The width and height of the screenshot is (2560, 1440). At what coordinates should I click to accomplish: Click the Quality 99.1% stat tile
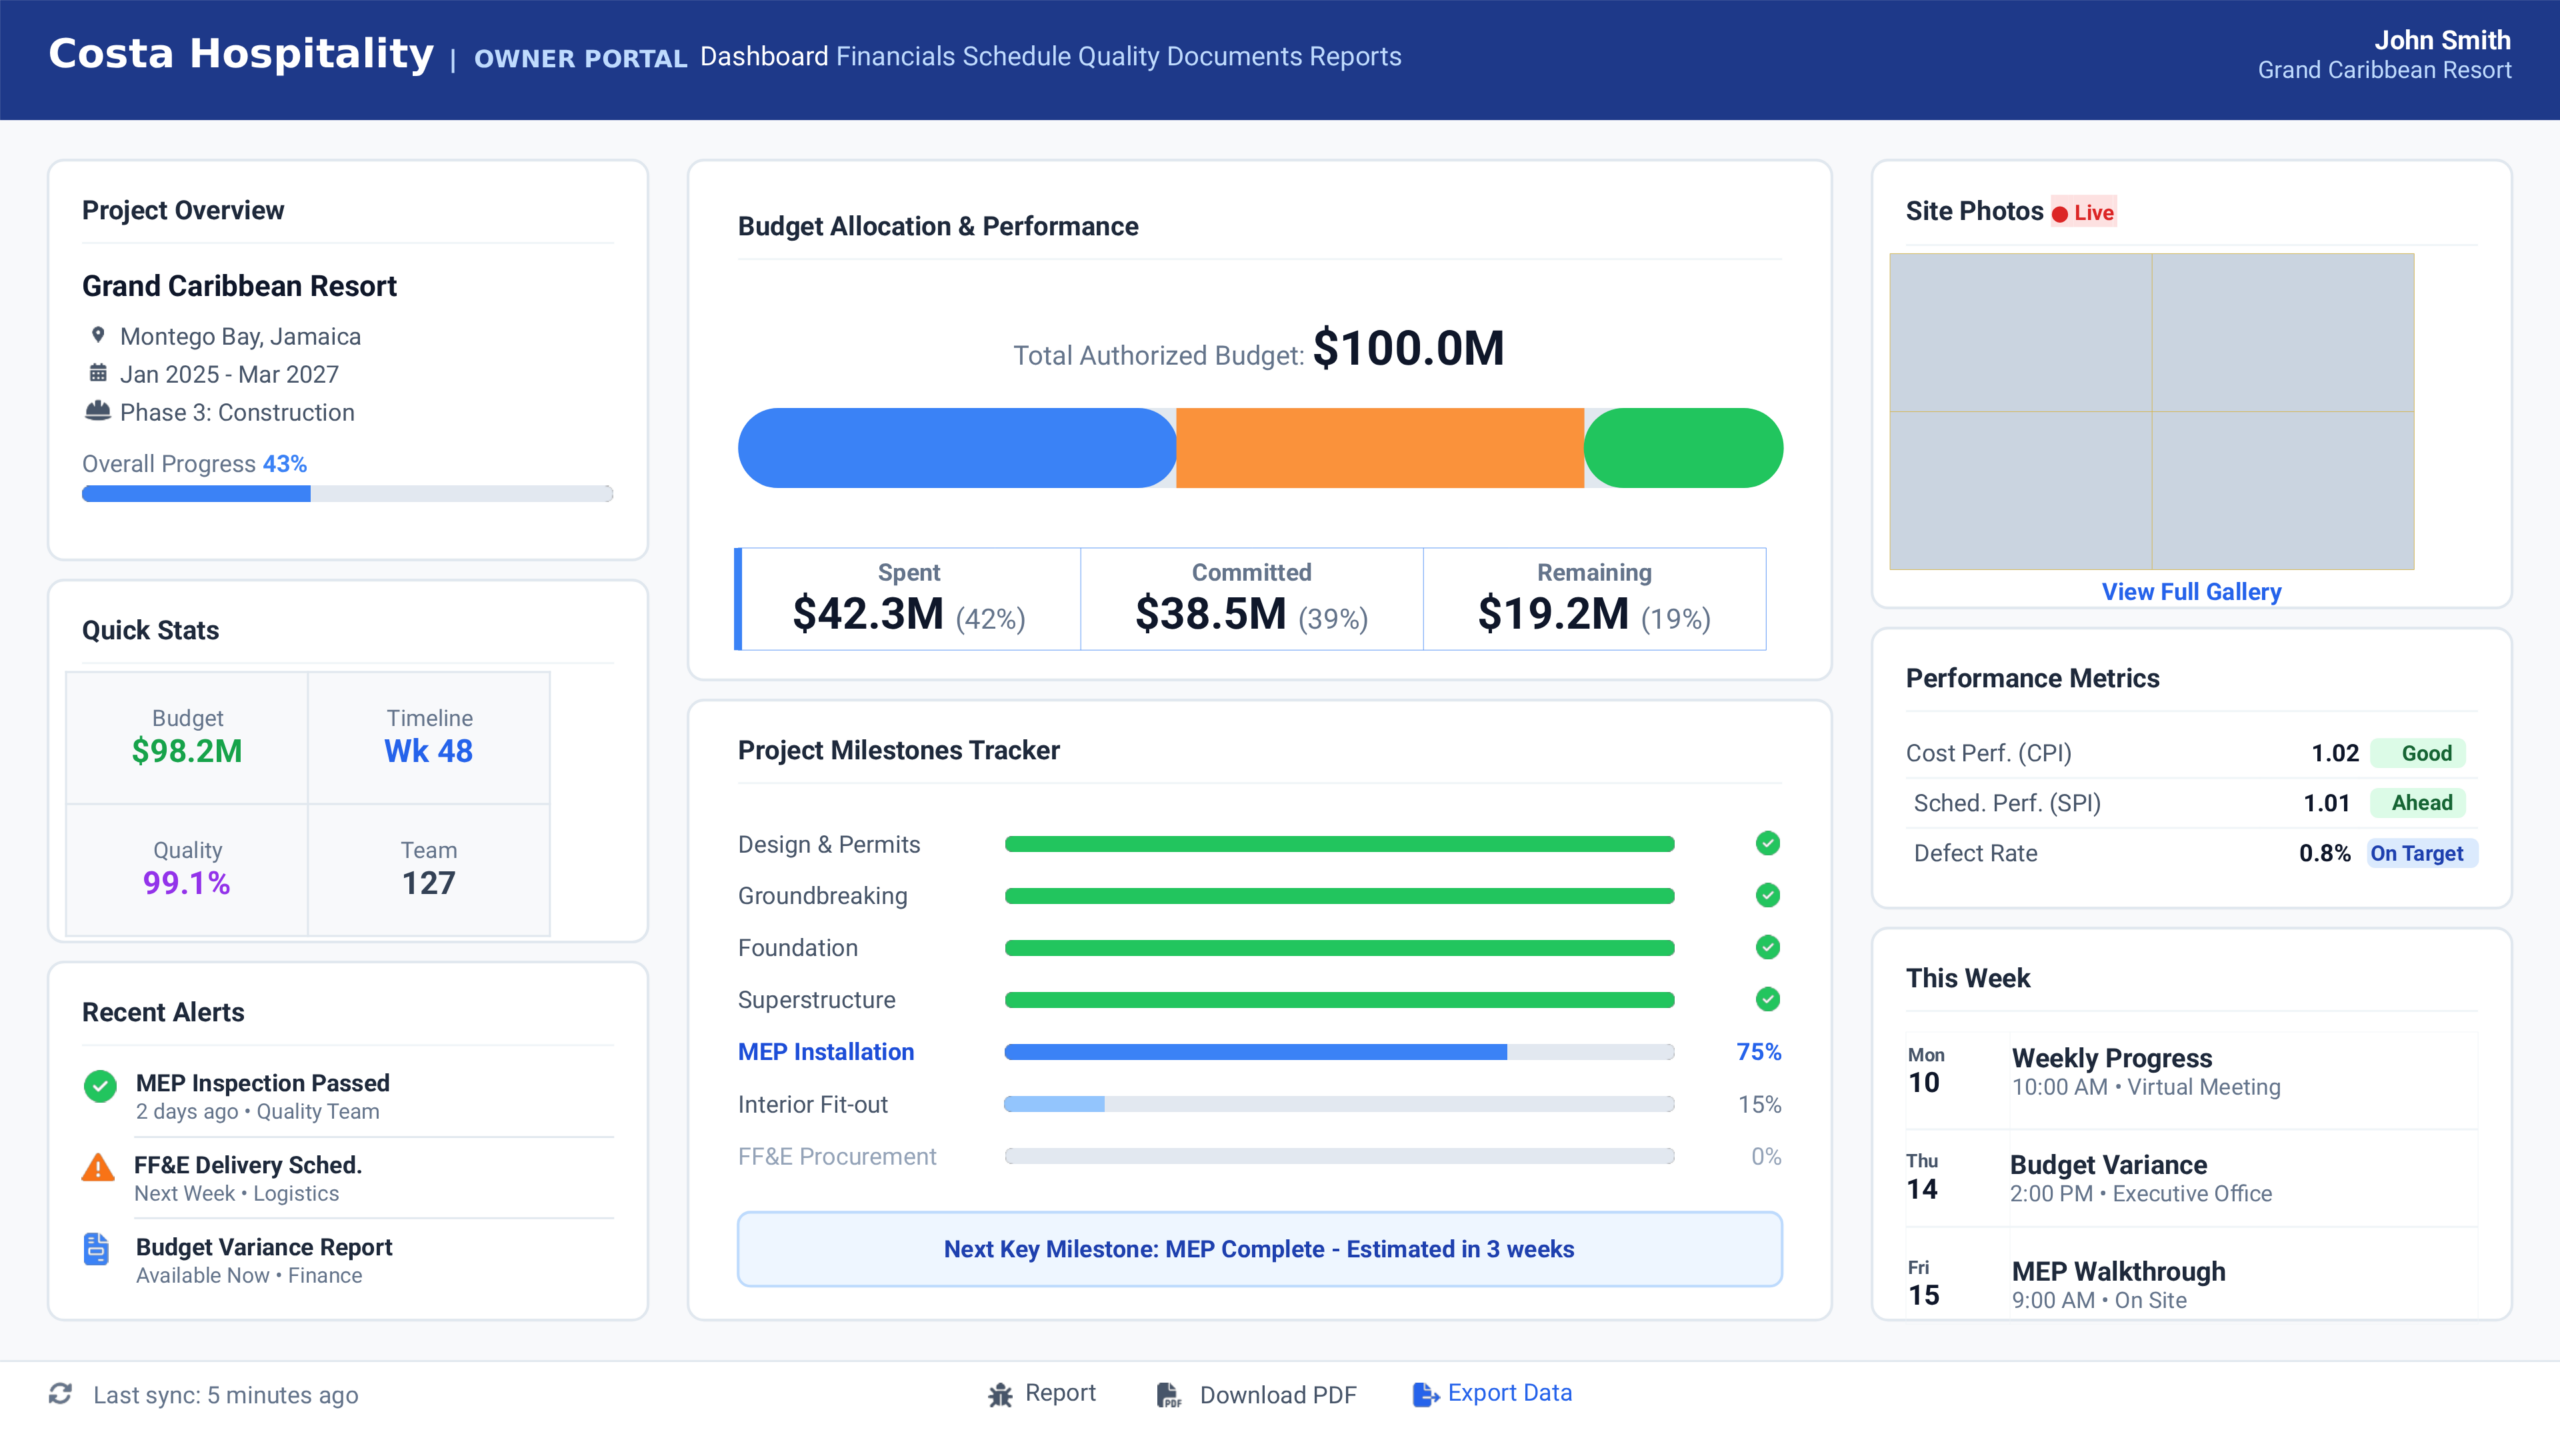pyautogui.click(x=187, y=870)
